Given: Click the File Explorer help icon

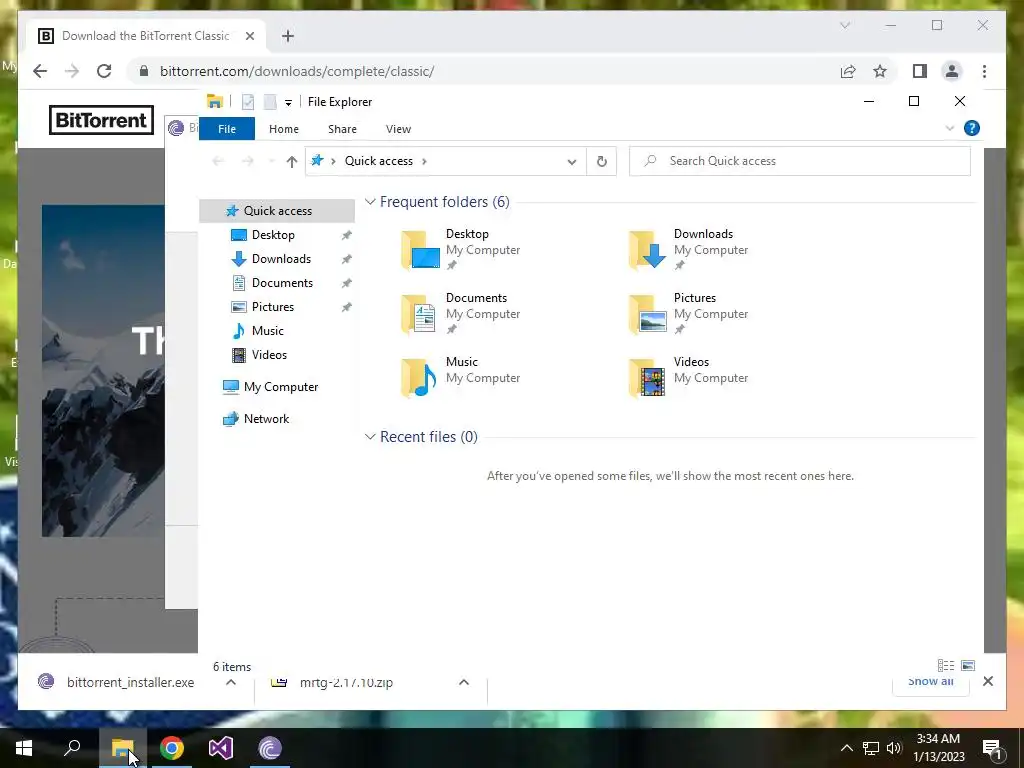Looking at the screenshot, I should pos(972,128).
